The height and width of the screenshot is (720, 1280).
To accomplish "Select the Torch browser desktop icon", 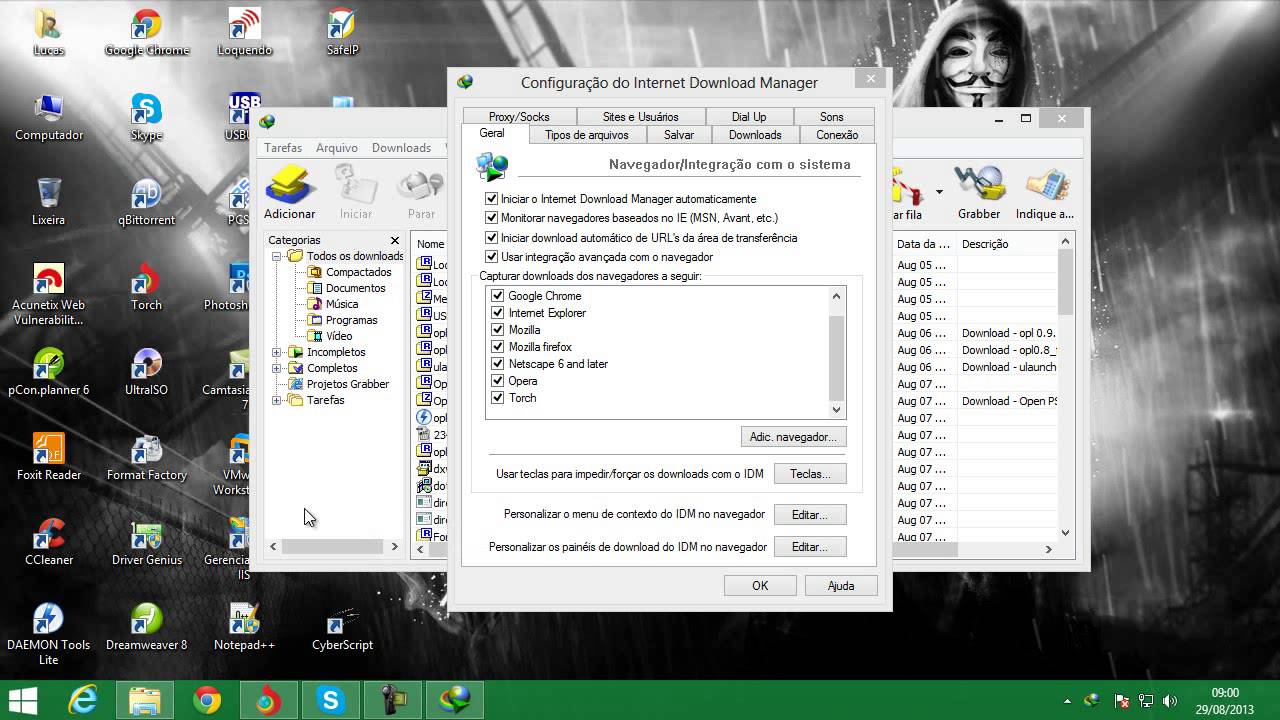I will (146, 288).
